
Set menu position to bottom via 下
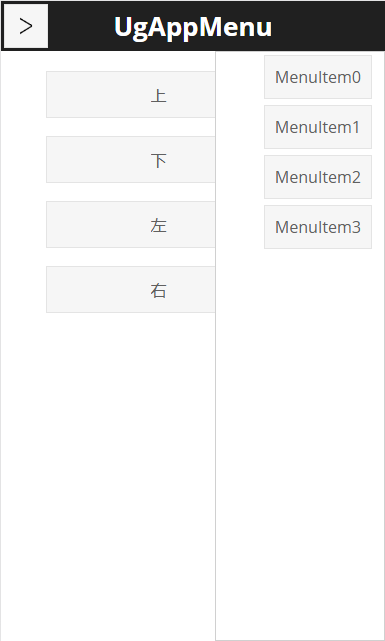pos(131,159)
